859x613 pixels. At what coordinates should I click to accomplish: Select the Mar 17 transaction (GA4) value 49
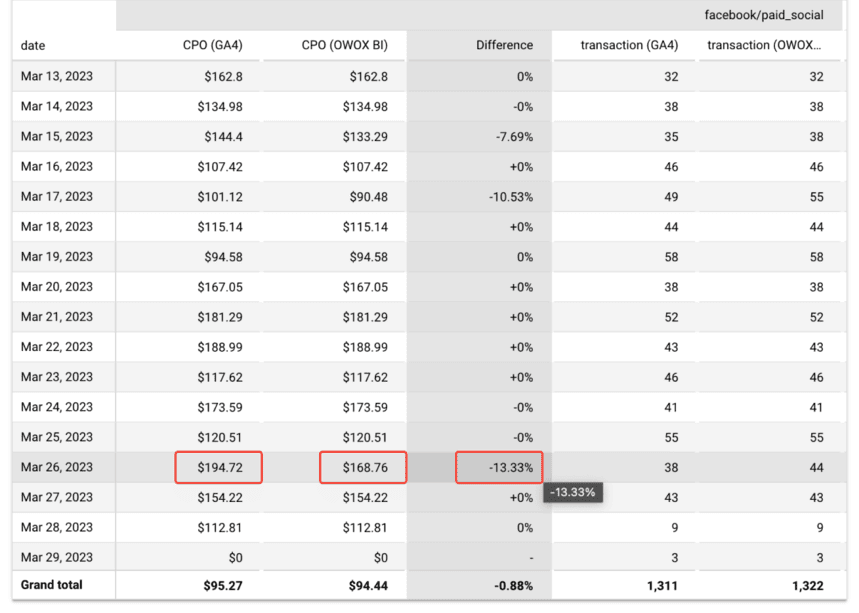pyautogui.click(x=671, y=197)
